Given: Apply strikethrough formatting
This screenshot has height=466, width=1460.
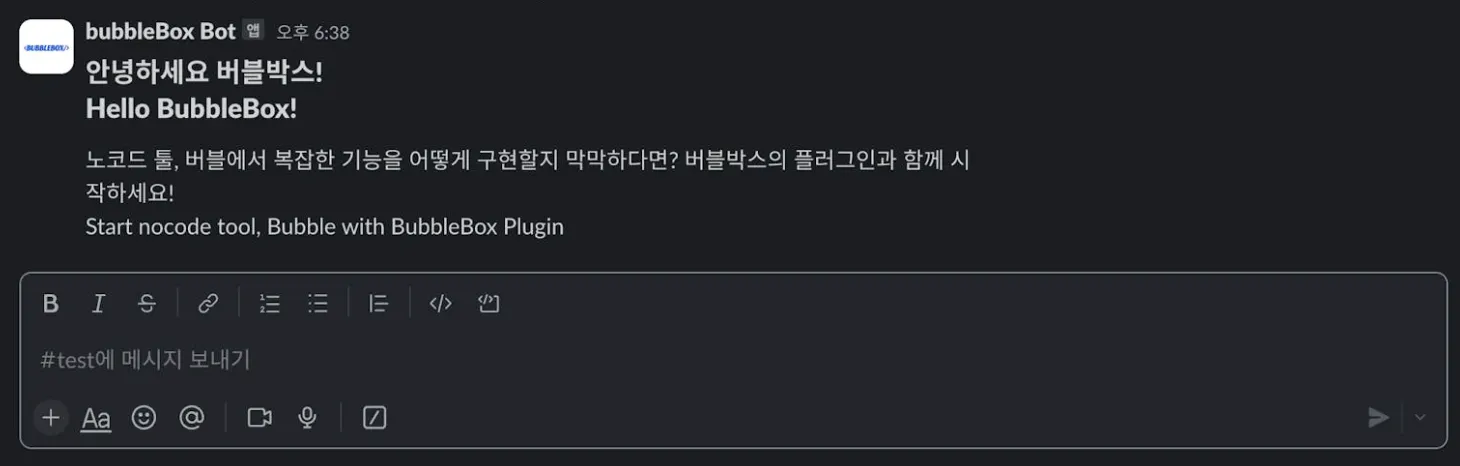Looking at the screenshot, I should point(147,304).
